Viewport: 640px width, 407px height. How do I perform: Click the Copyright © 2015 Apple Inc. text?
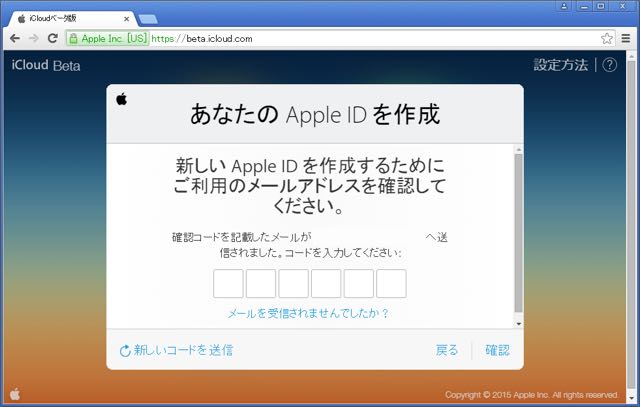pos(531,395)
